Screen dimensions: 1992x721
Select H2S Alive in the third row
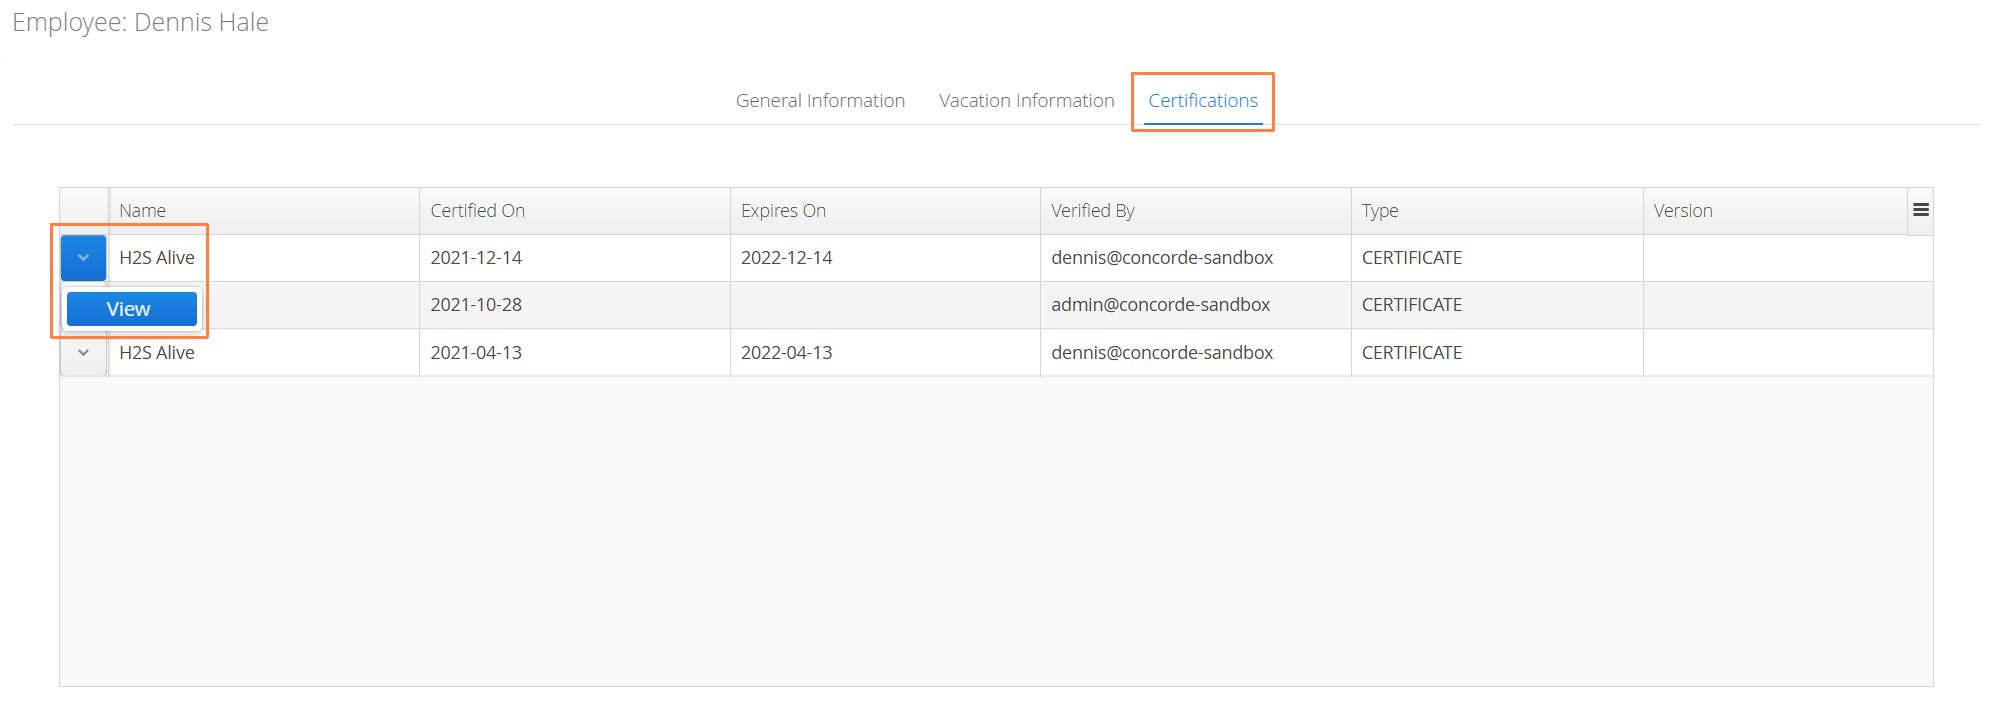tap(157, 353)
